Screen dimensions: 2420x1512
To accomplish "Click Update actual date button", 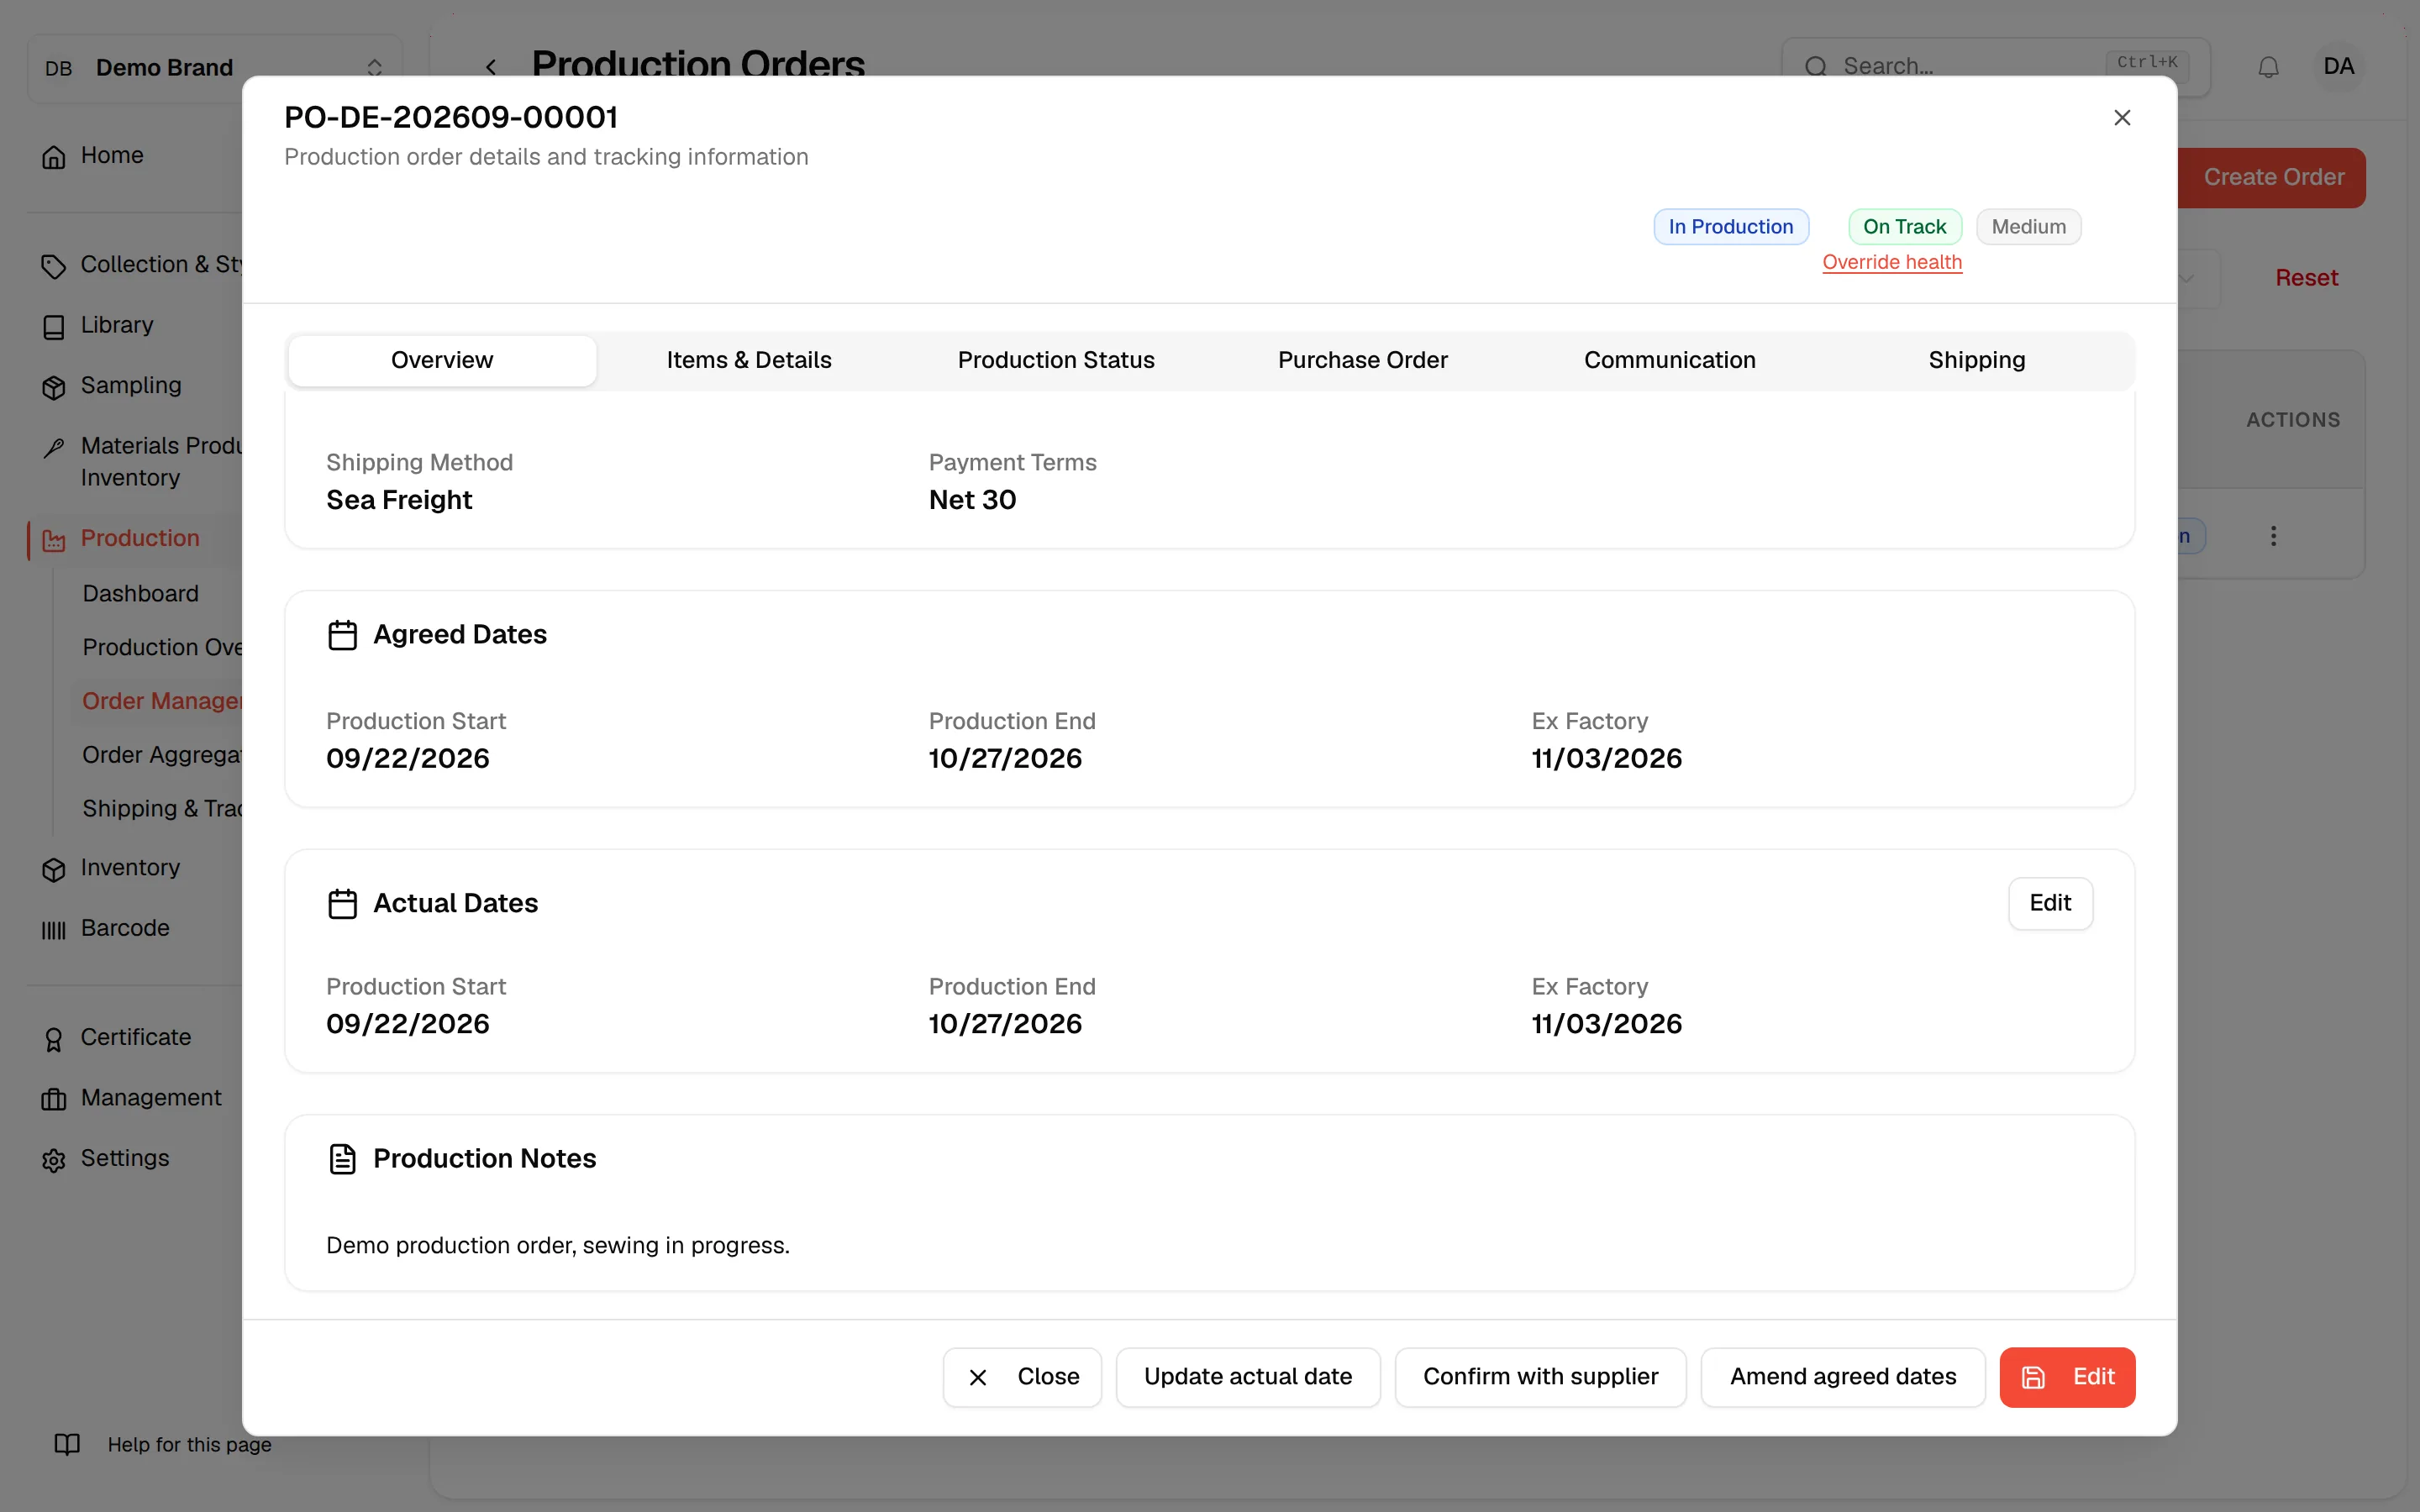I will coord(1247,1377).
